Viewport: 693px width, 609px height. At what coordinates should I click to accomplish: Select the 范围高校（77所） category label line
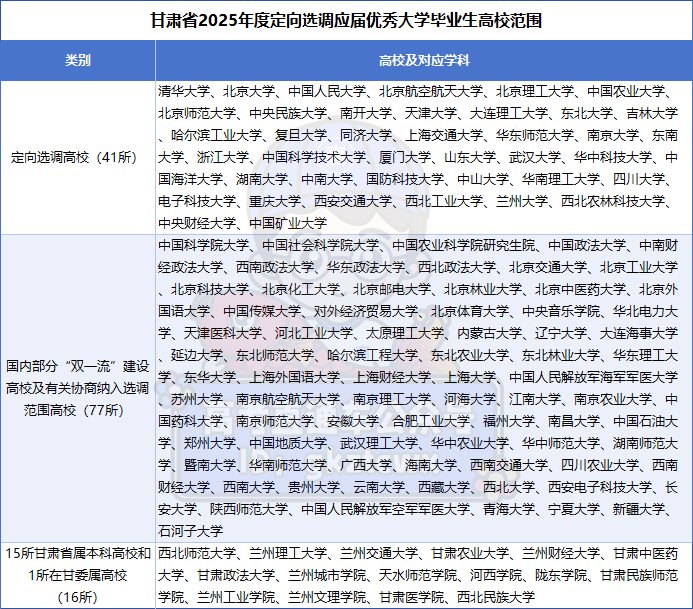[x=74, y=410]
